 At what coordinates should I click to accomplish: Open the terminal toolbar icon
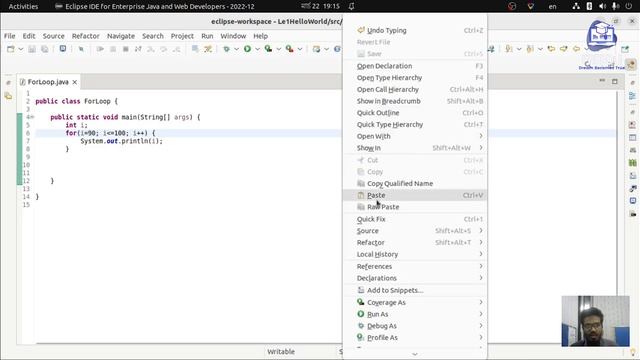click(62, 49)
